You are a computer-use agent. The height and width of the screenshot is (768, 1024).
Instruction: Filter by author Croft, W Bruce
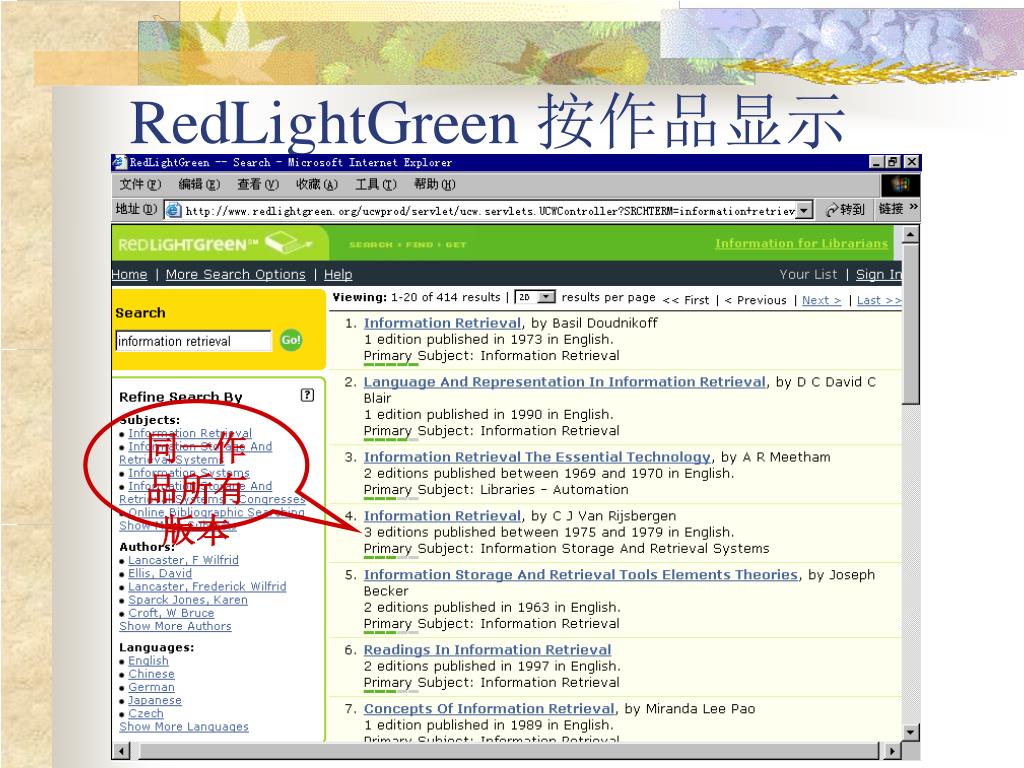click(171, 613)
